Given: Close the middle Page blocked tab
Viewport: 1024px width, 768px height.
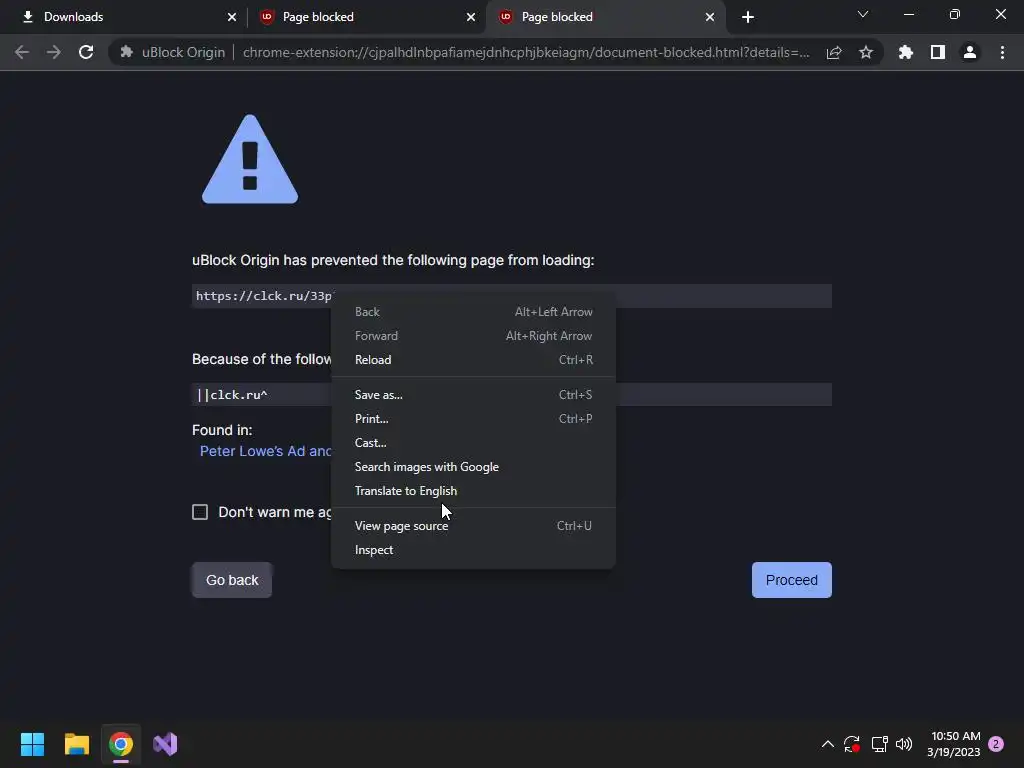Looking at the screenshot, I should pyautogui.click(x=471, y=17).
